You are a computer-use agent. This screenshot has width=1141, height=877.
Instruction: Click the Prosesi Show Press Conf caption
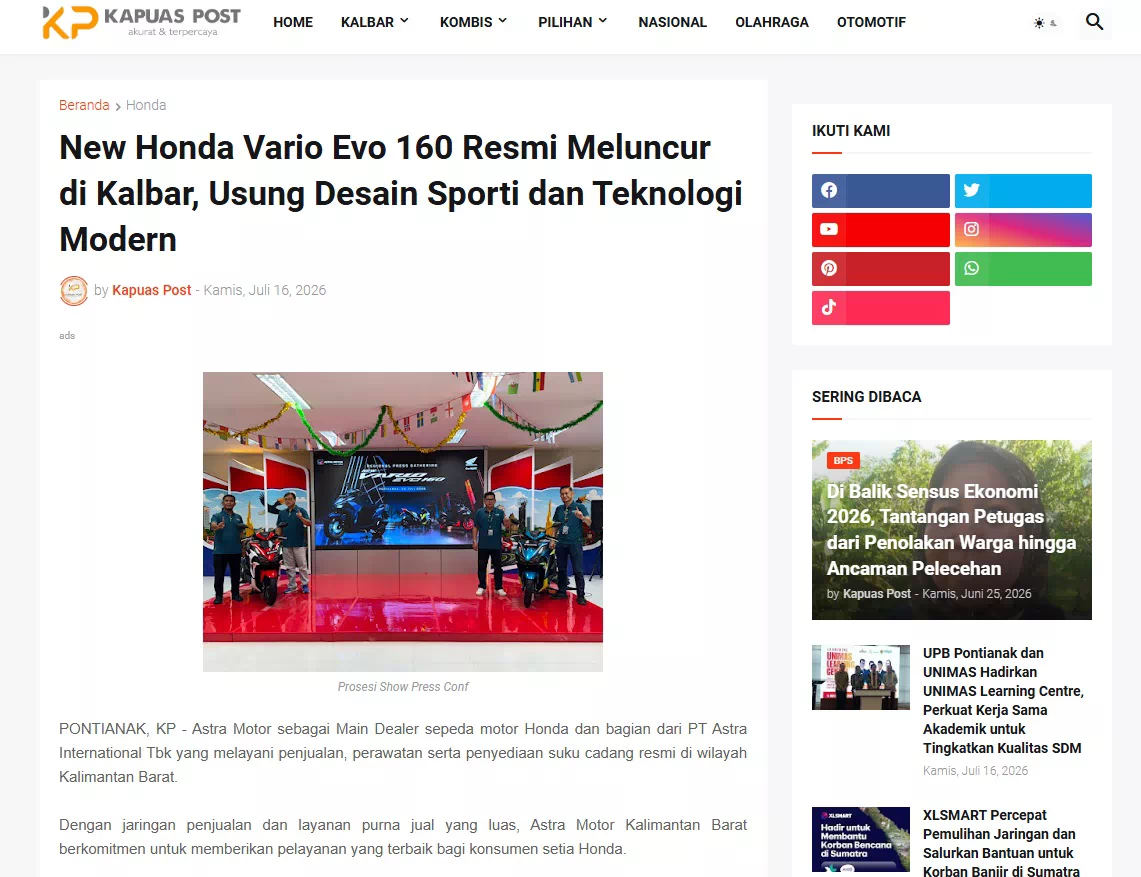403,686
